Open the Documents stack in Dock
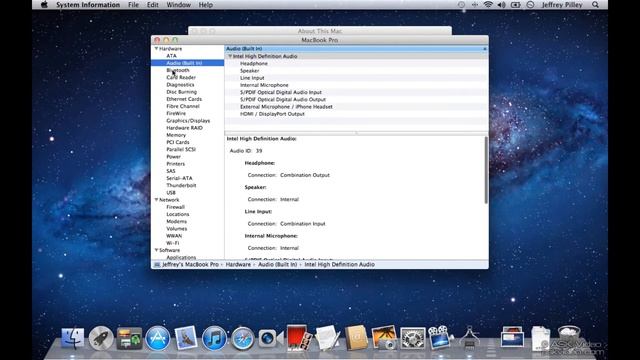The width and height of the screenshot is (640, 360). pos(540,338)
